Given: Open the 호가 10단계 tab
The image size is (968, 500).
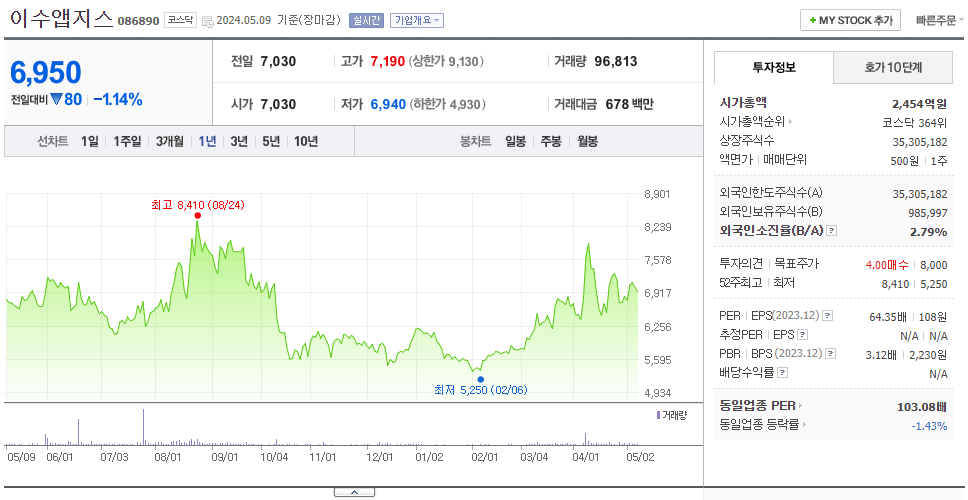Looking at the screenshot, I should (893, 68).
